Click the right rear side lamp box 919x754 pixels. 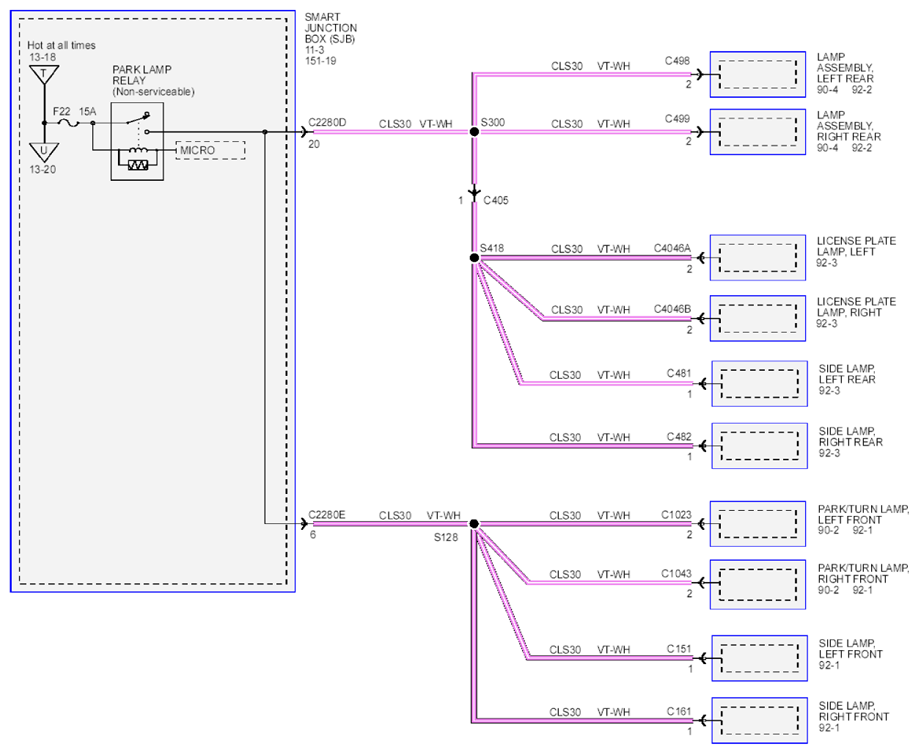pyautogui.click(x=759, y=446)
